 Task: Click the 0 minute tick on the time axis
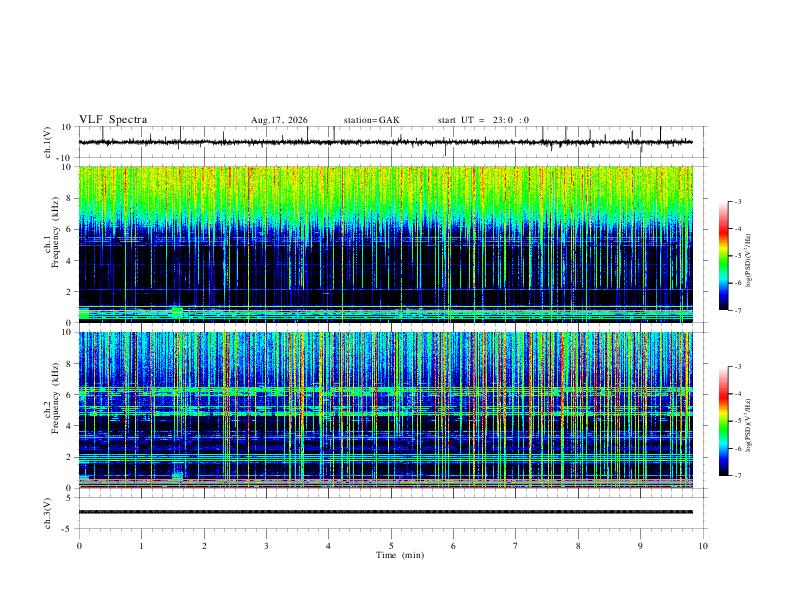click(79, 546)
